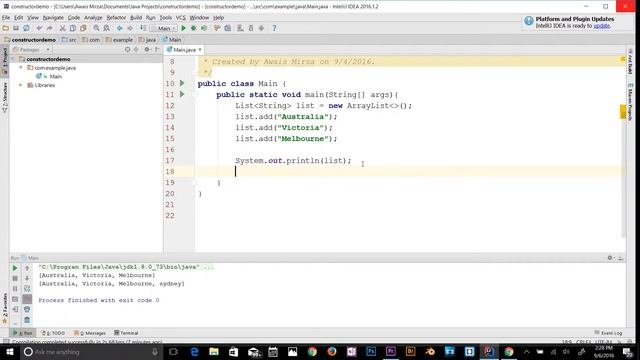Image resolution: width=640 pixels, height=360 pixels.
Task: Toggle soft wraps in the Run console
Action: pyautogui.click(x=27, y=289)
